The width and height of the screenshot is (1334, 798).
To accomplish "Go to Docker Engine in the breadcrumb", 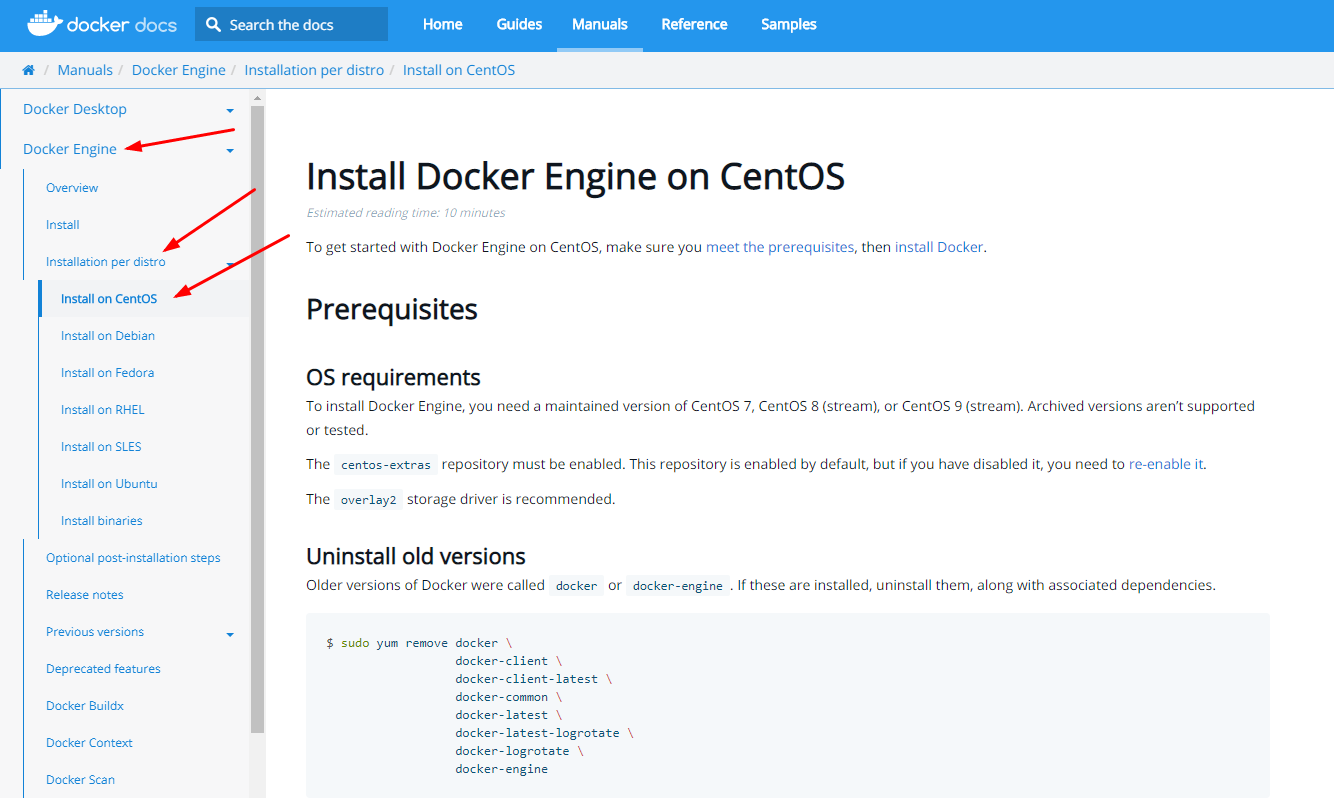I will pyautogui.click(x=179, y=70).
